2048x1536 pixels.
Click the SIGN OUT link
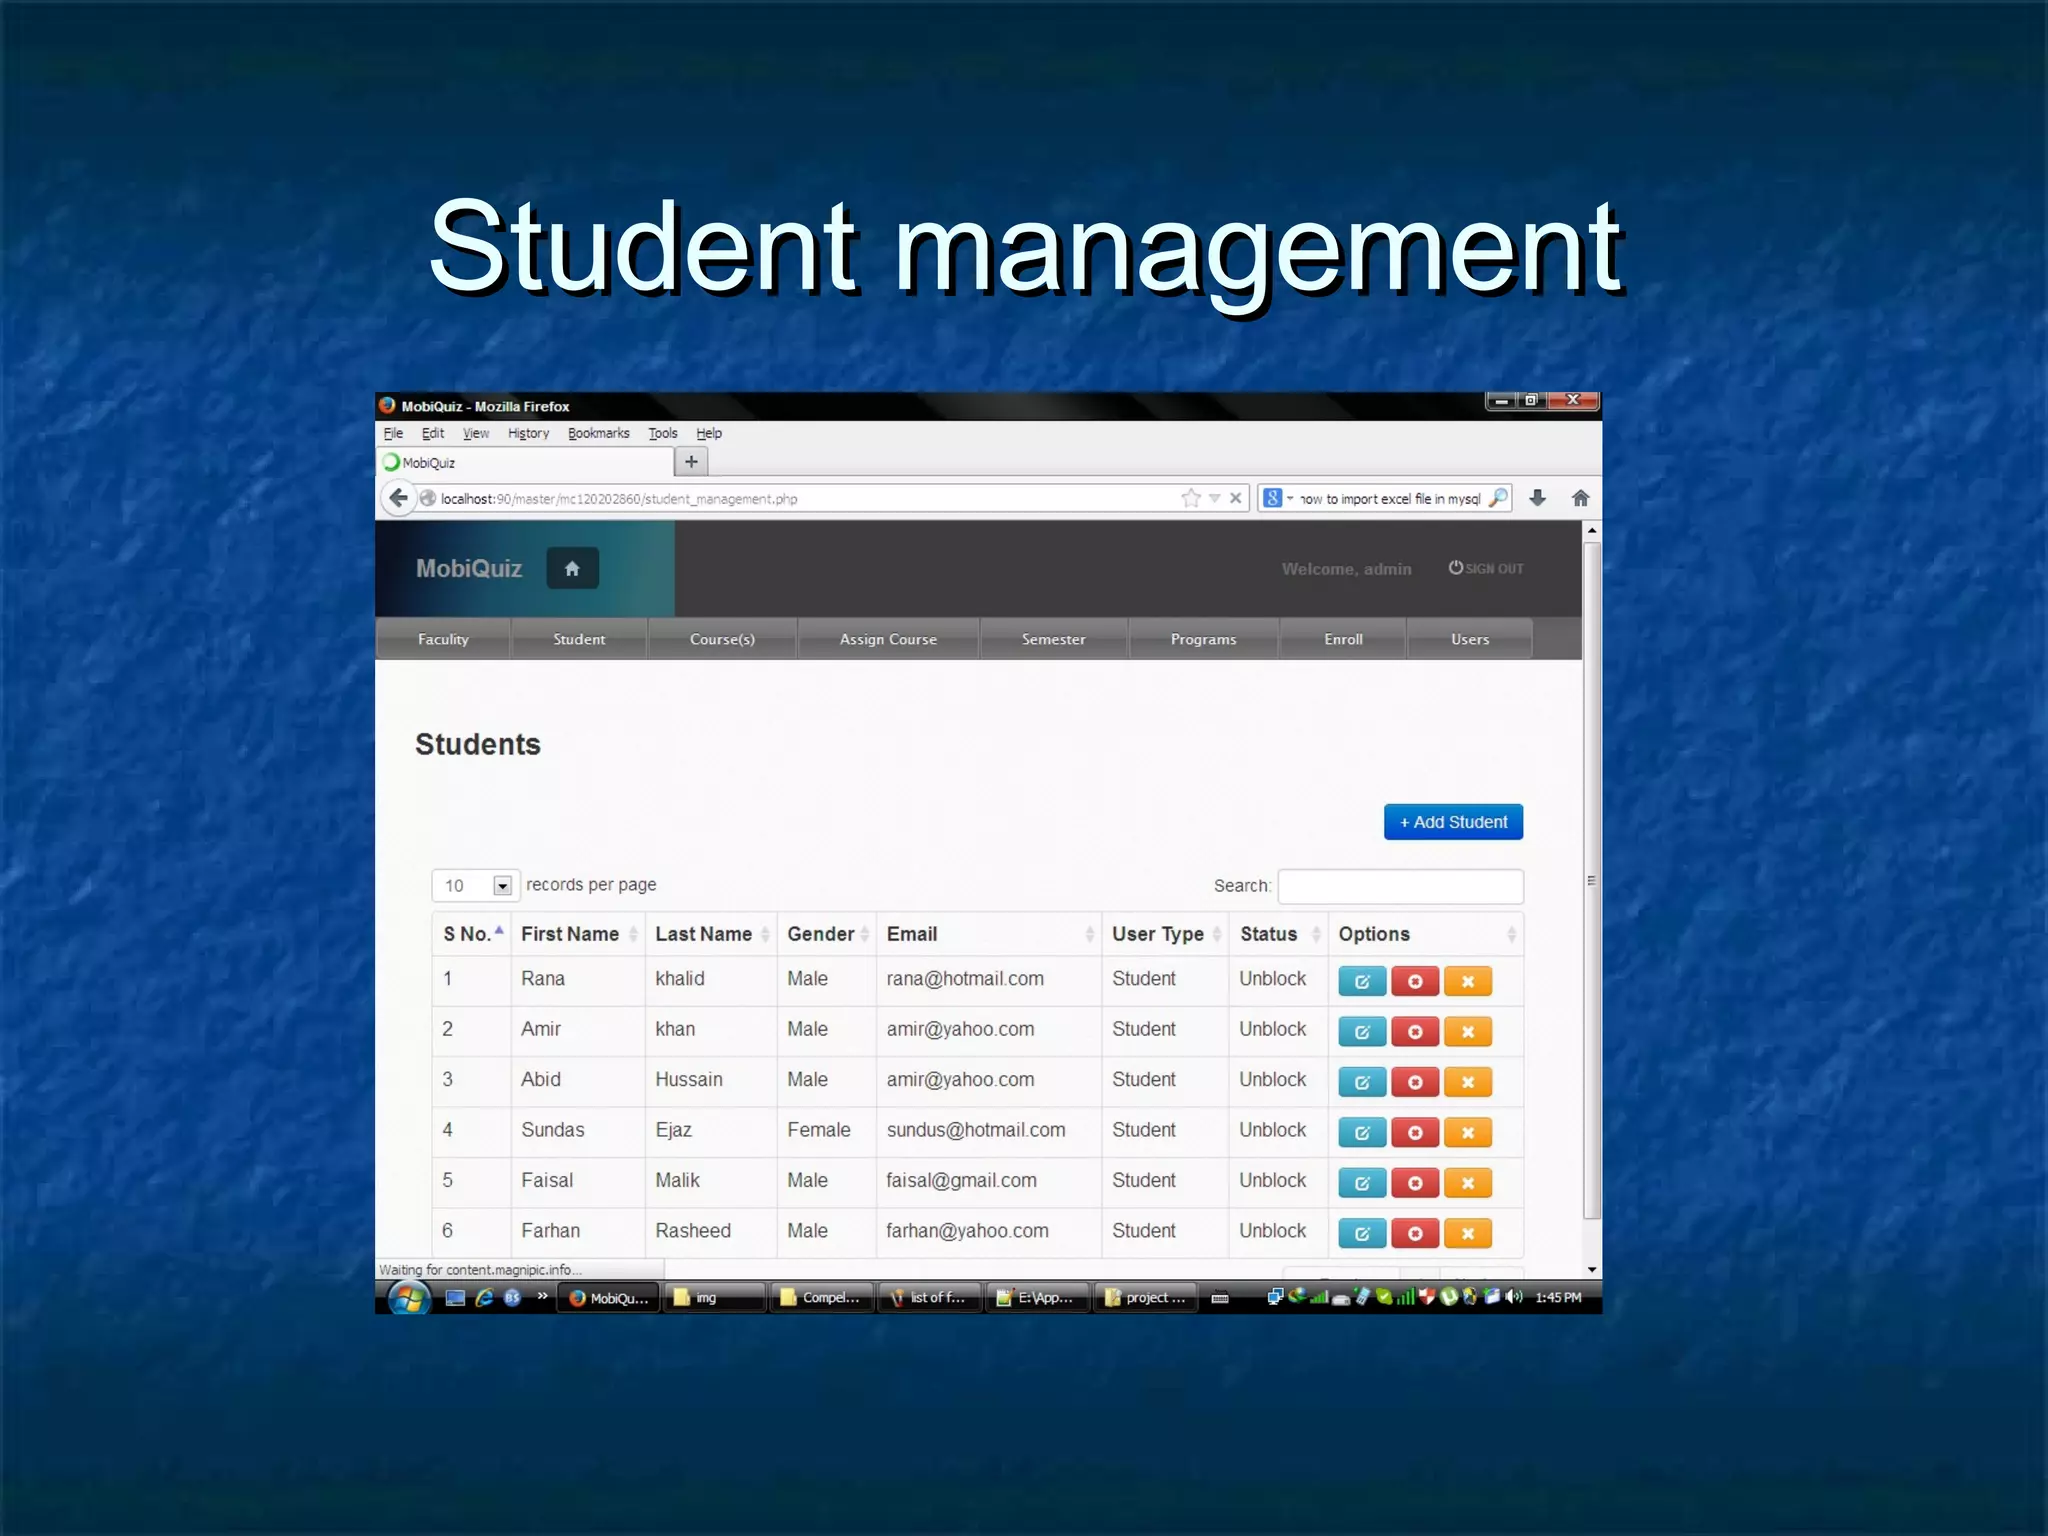(1486, 568)
